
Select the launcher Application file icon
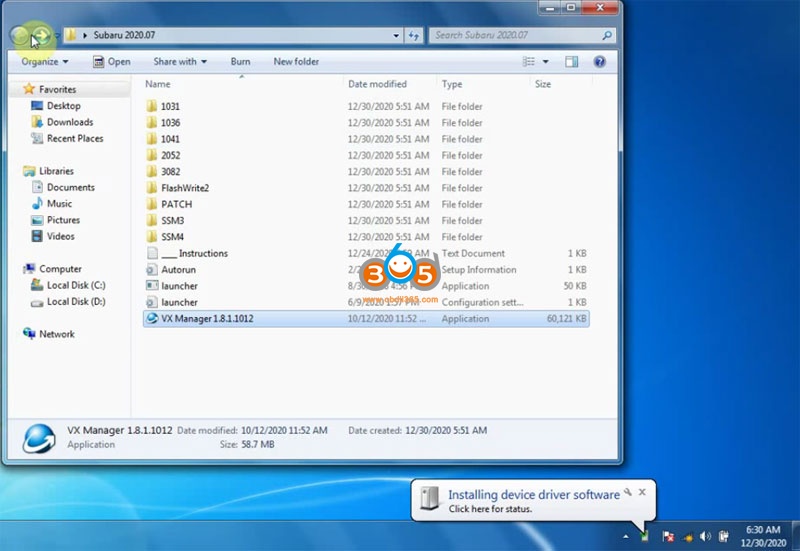click(x=152, y=286)
